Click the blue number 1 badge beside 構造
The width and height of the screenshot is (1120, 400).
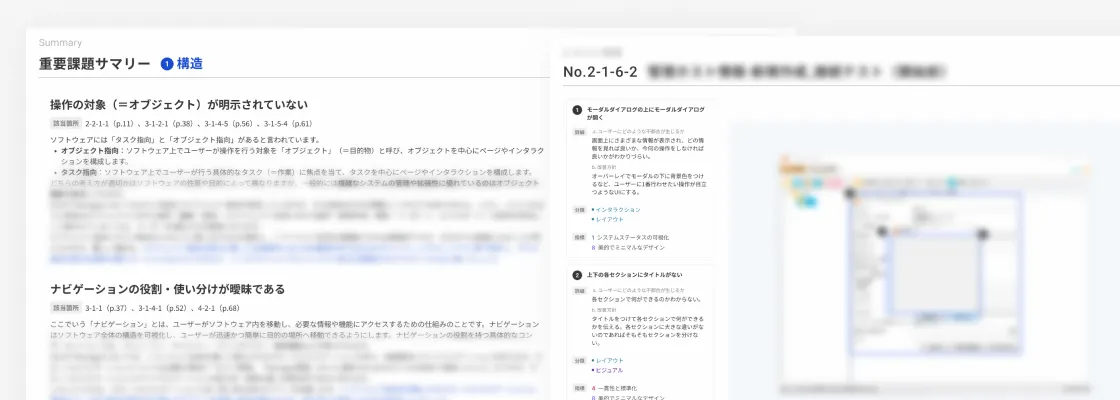167,64
